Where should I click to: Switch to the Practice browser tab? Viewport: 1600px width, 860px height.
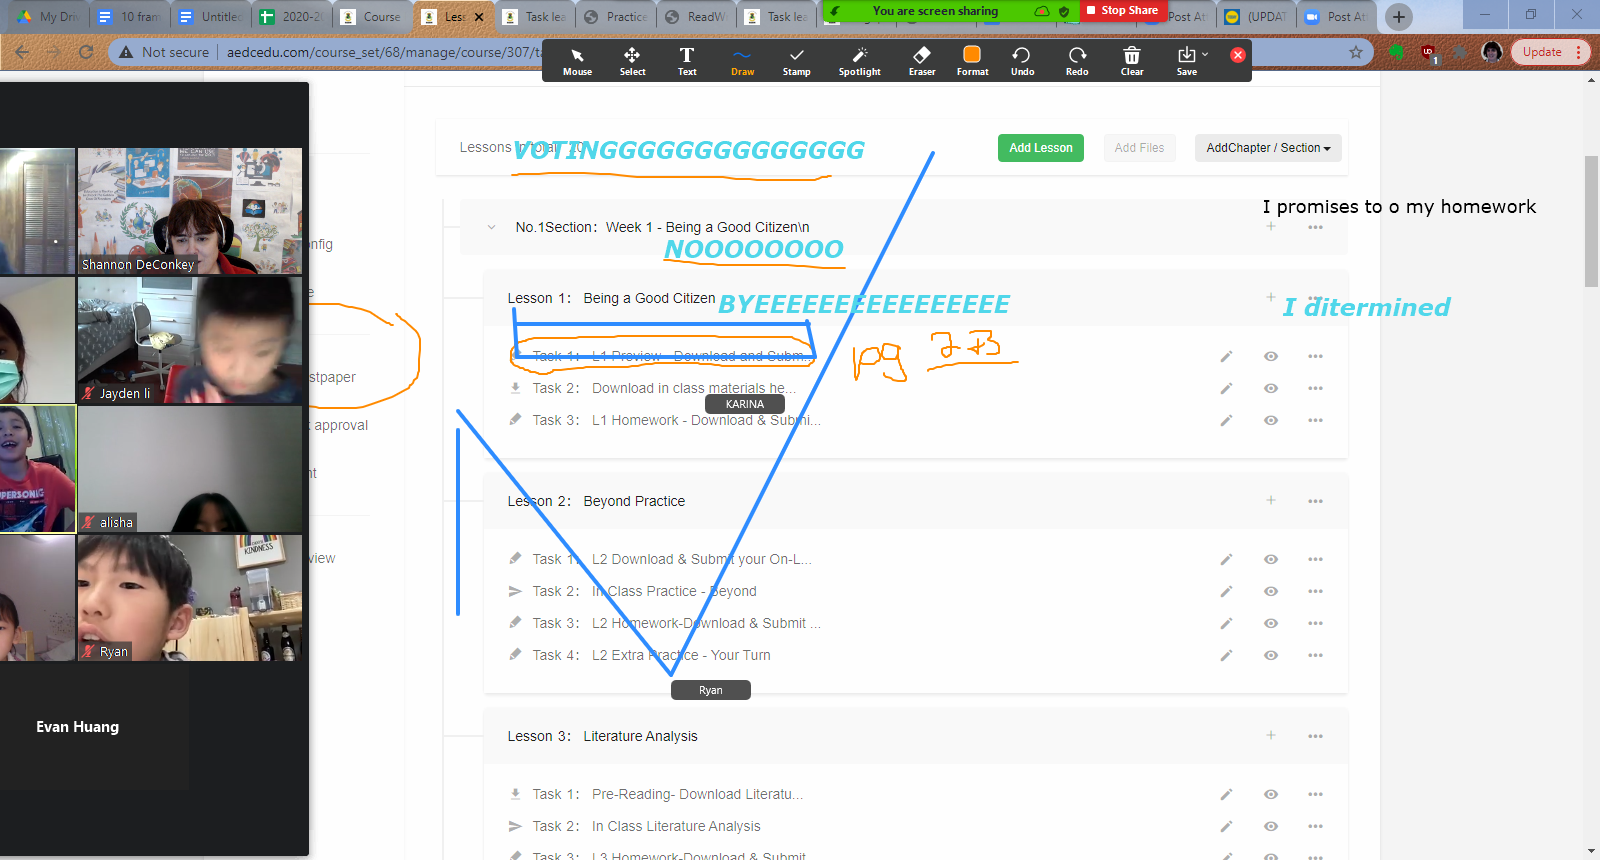coord(615,16)
